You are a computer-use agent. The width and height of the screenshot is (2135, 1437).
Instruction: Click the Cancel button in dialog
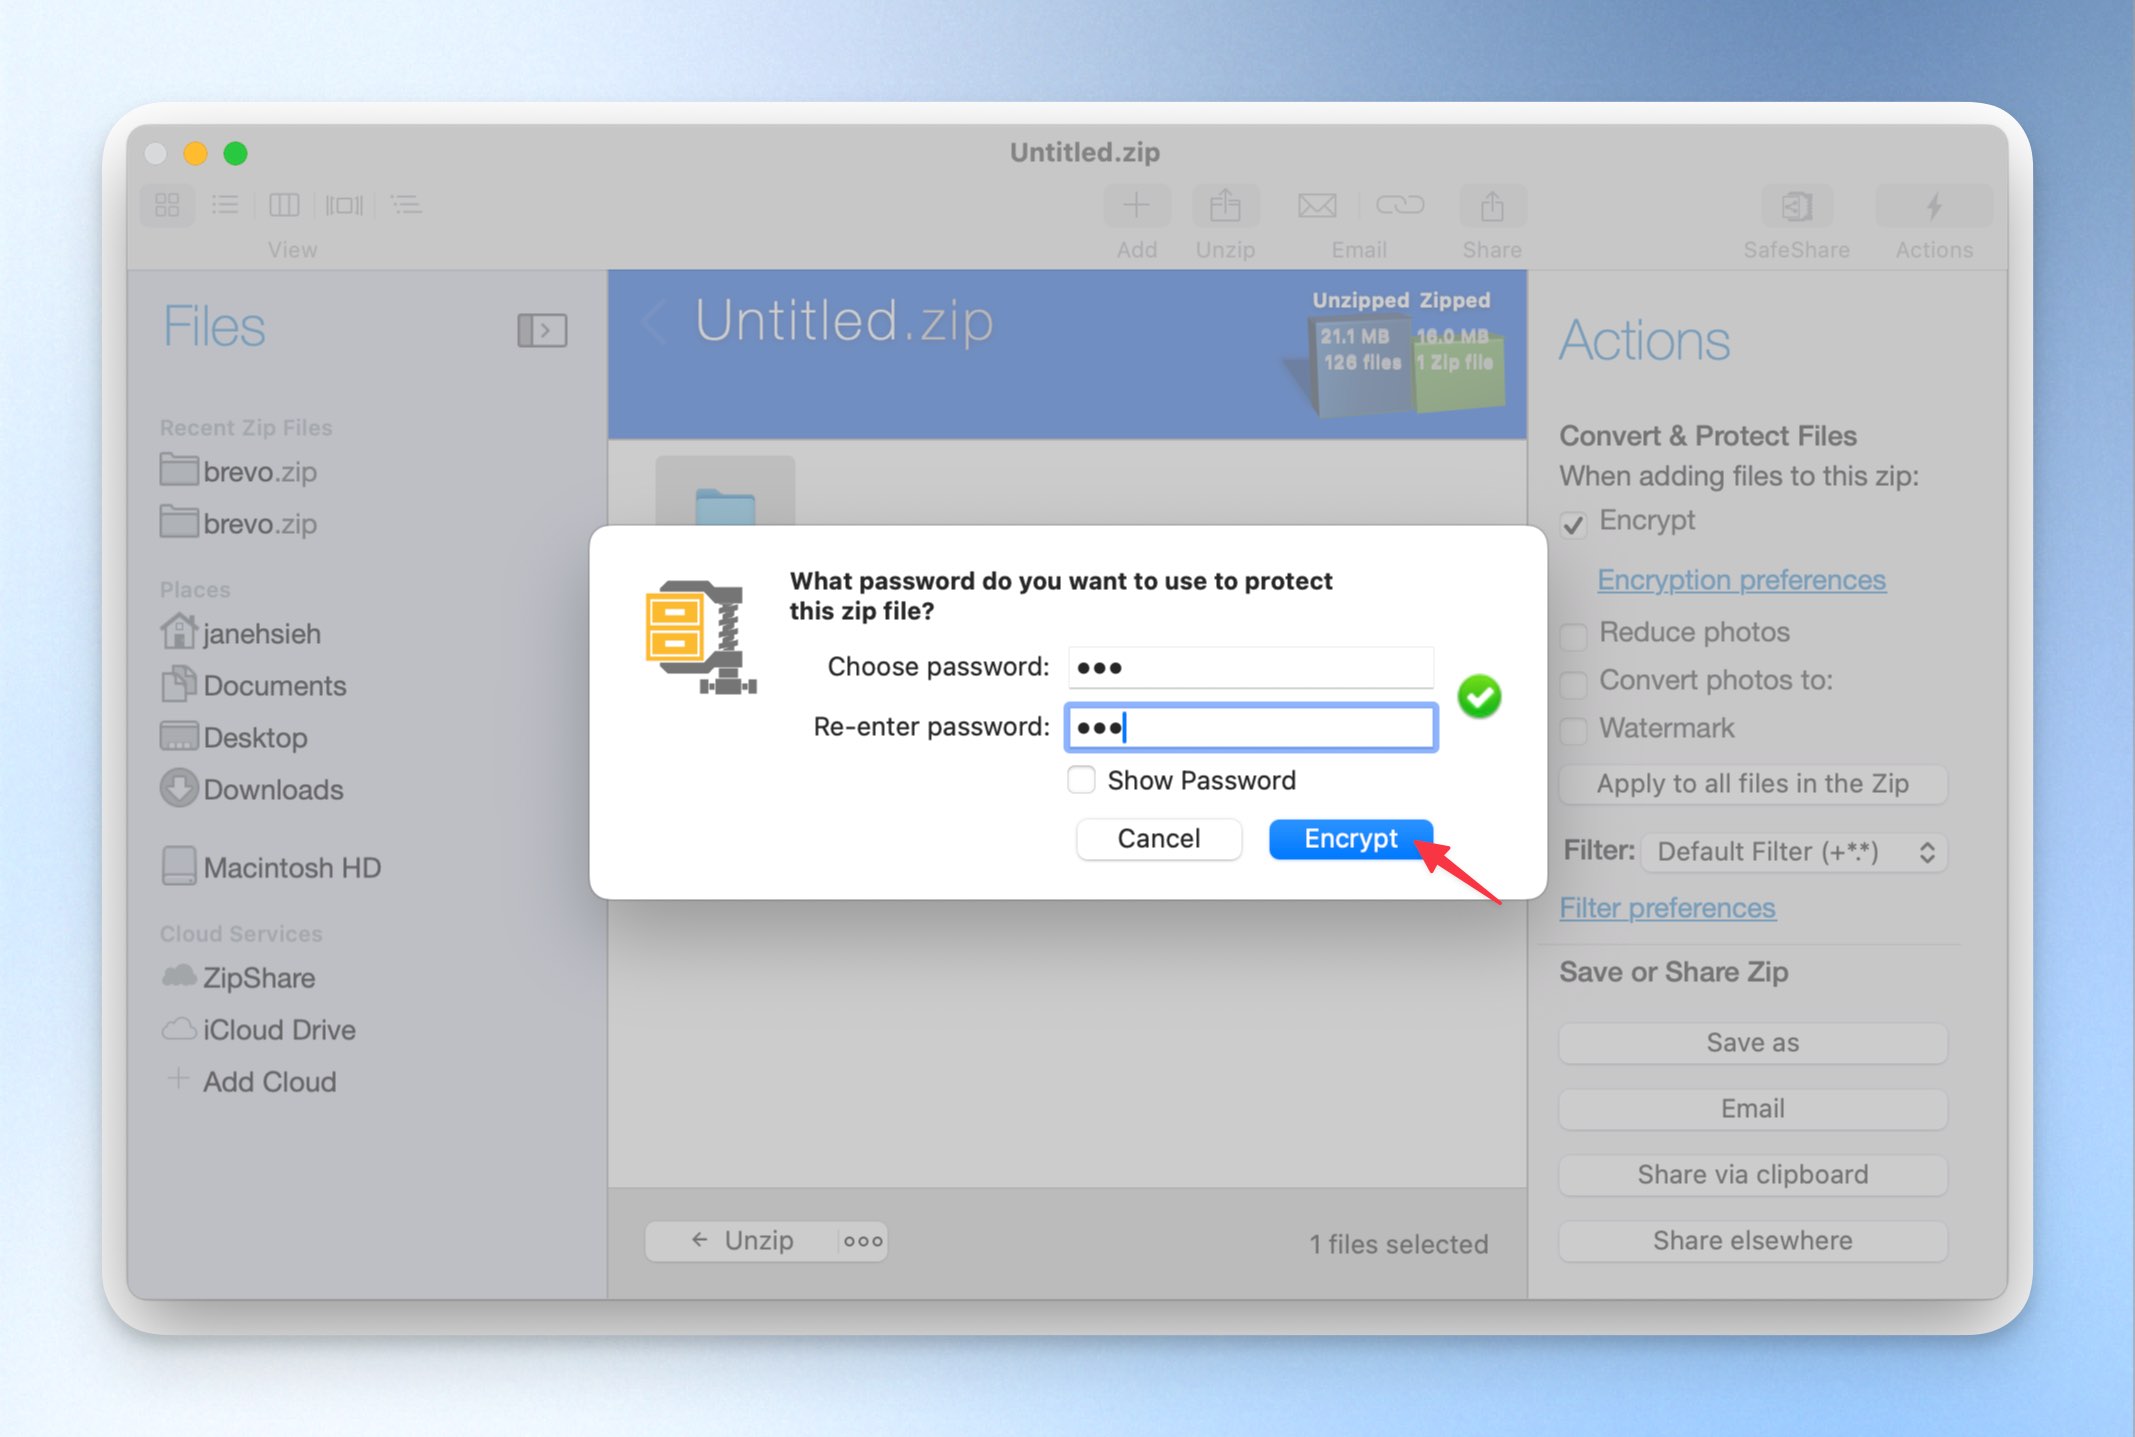(1159, 838)
